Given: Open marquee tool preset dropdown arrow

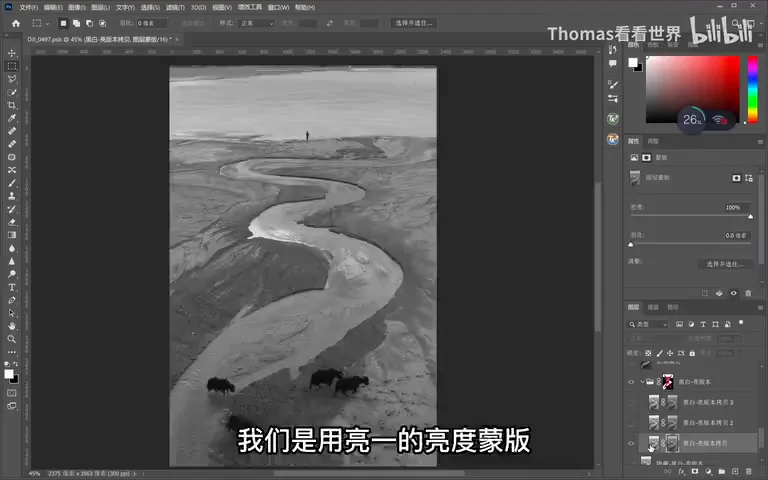Looking at the screenshot, I should (x=48, y=24).
